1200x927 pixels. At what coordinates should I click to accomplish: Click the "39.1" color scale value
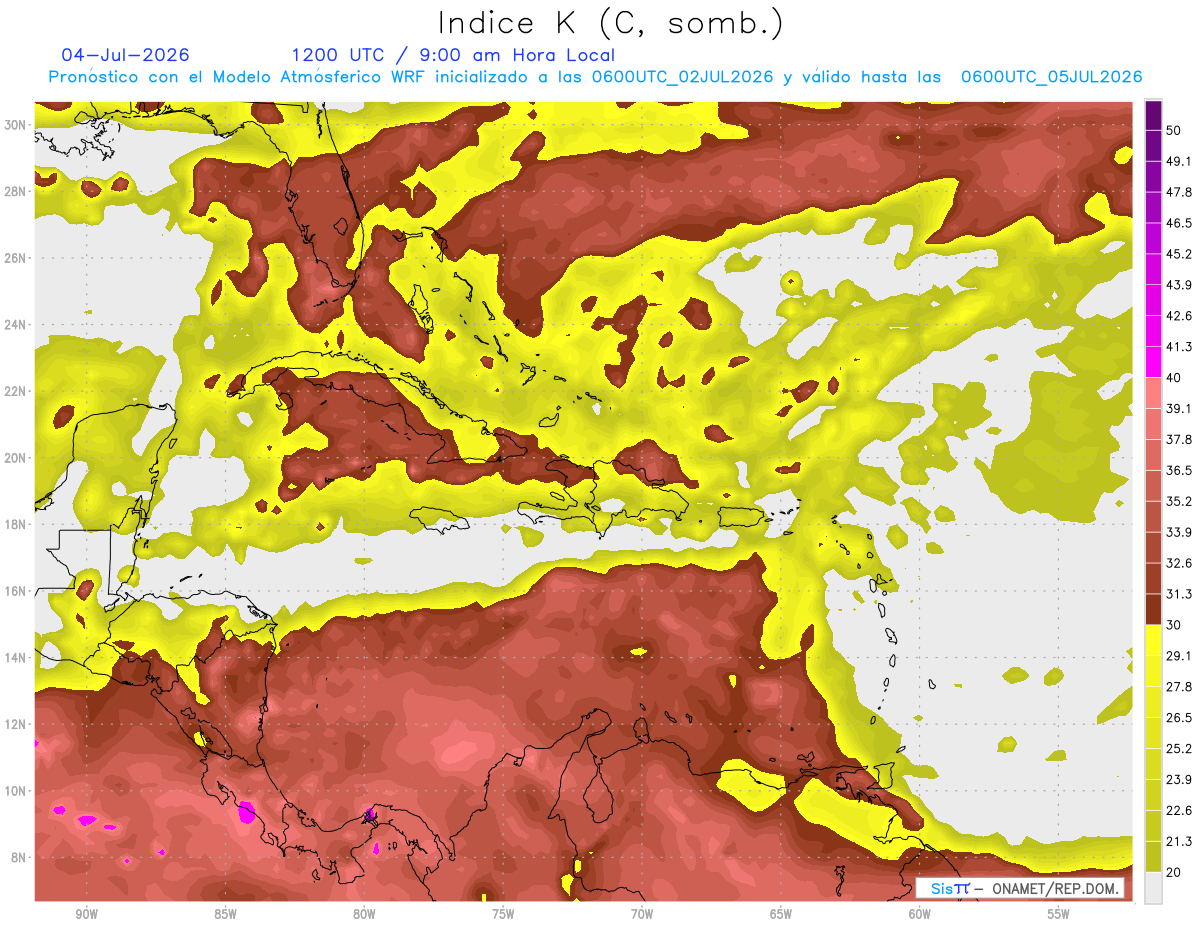click(x=1178, y=408)
